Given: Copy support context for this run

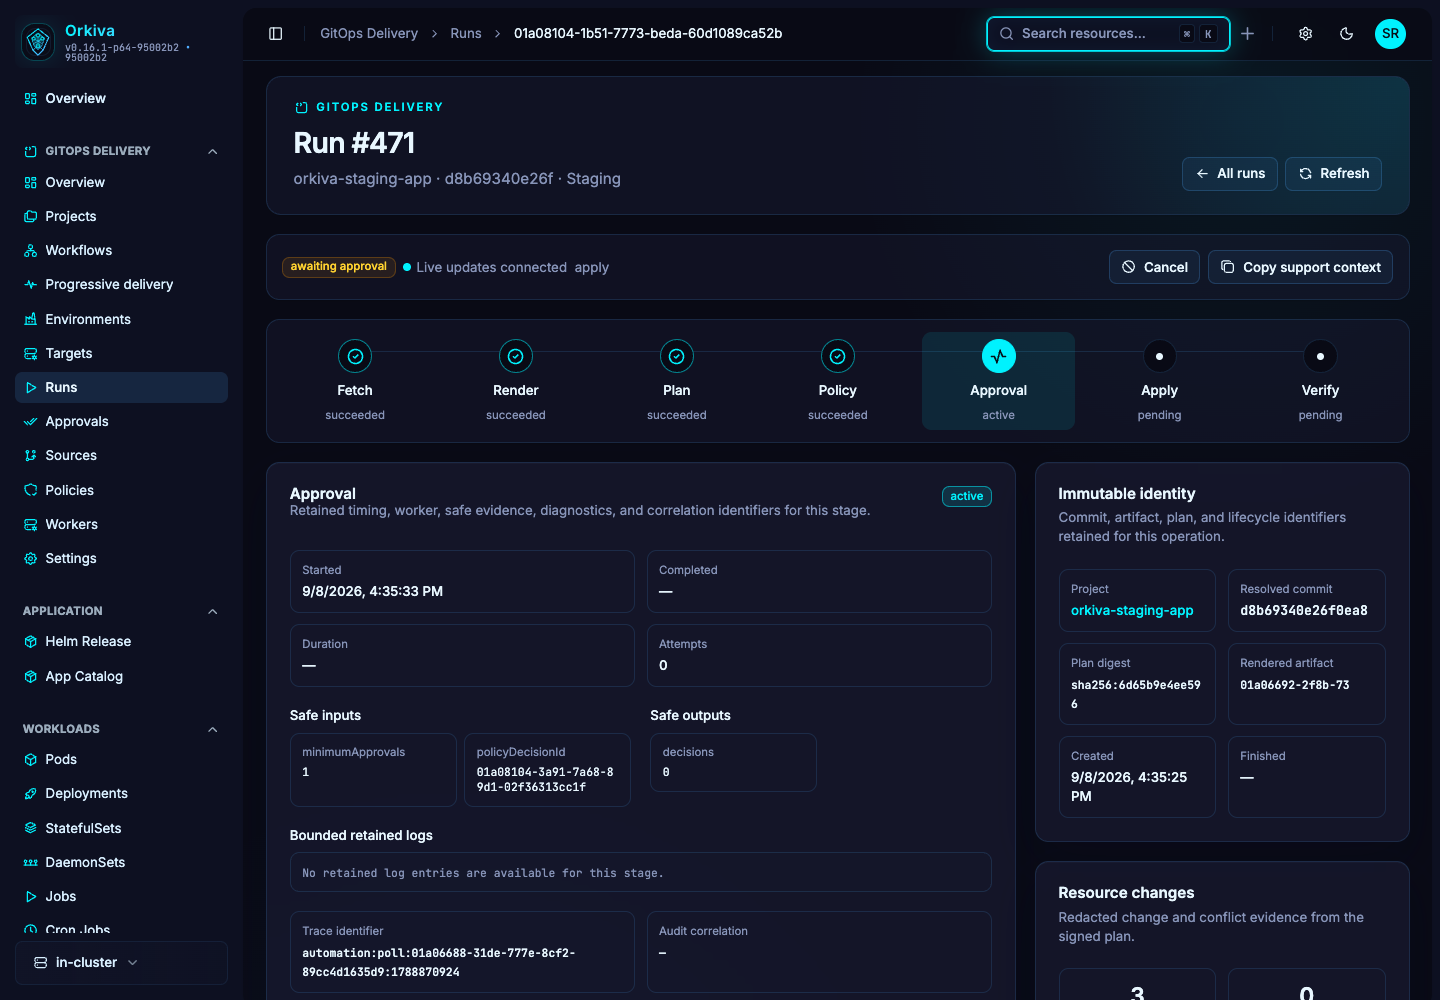Looking at the screenshot, I should tap(1300, 267).
